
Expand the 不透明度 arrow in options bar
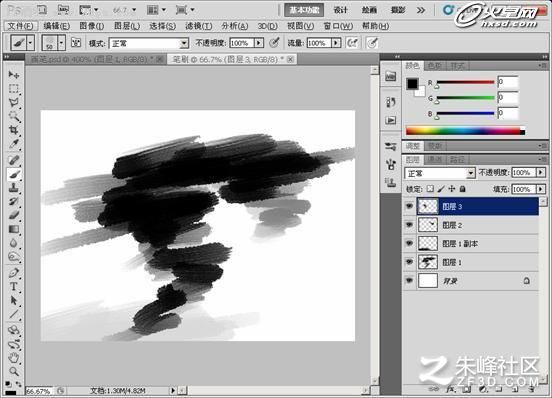click(x=259, y=43)
